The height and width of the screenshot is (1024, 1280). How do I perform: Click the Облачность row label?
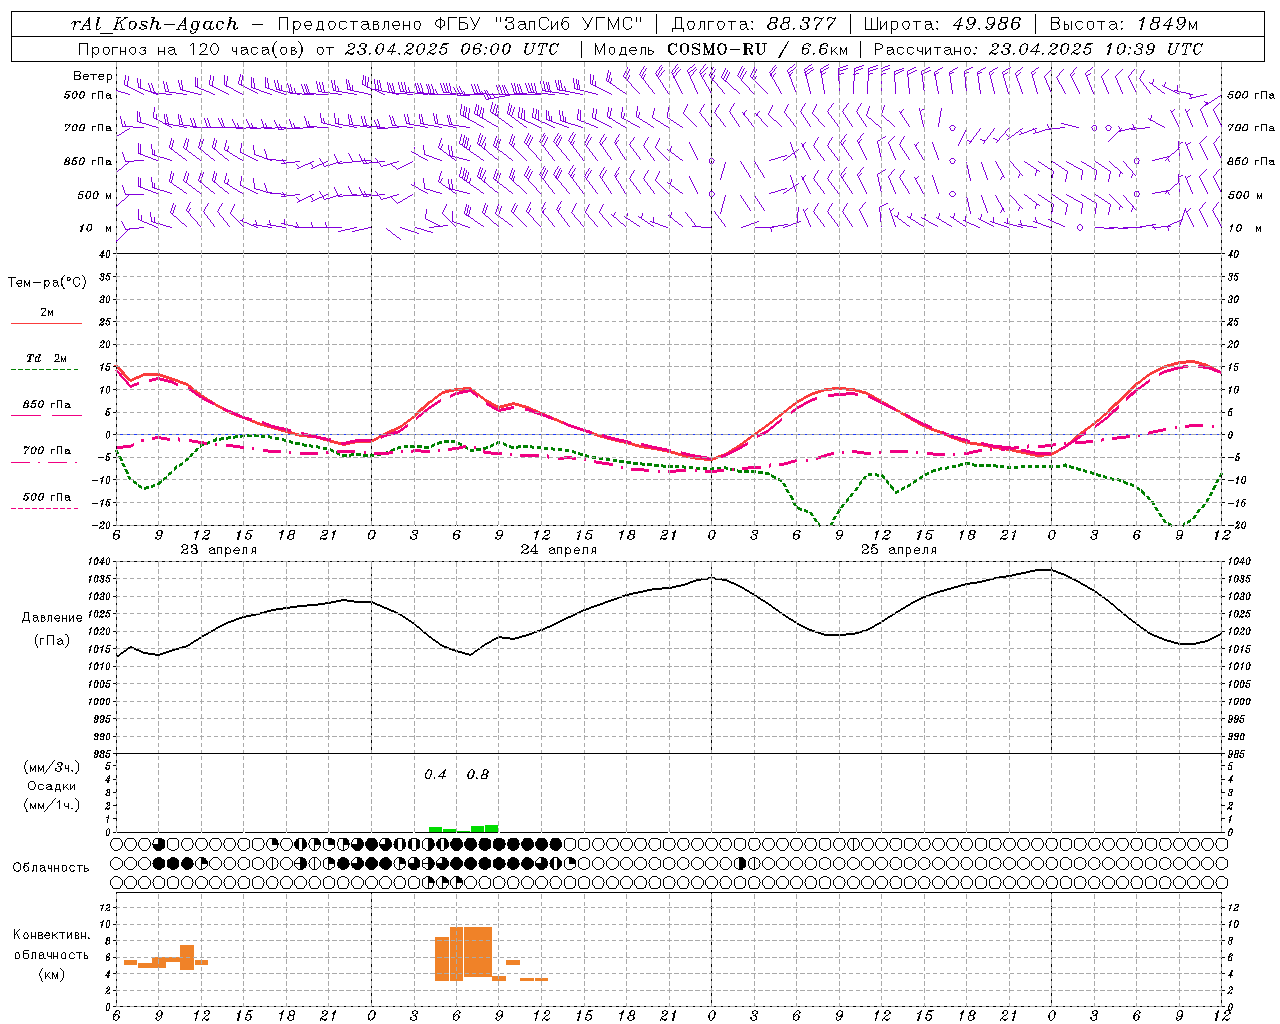tap(51, 868)
